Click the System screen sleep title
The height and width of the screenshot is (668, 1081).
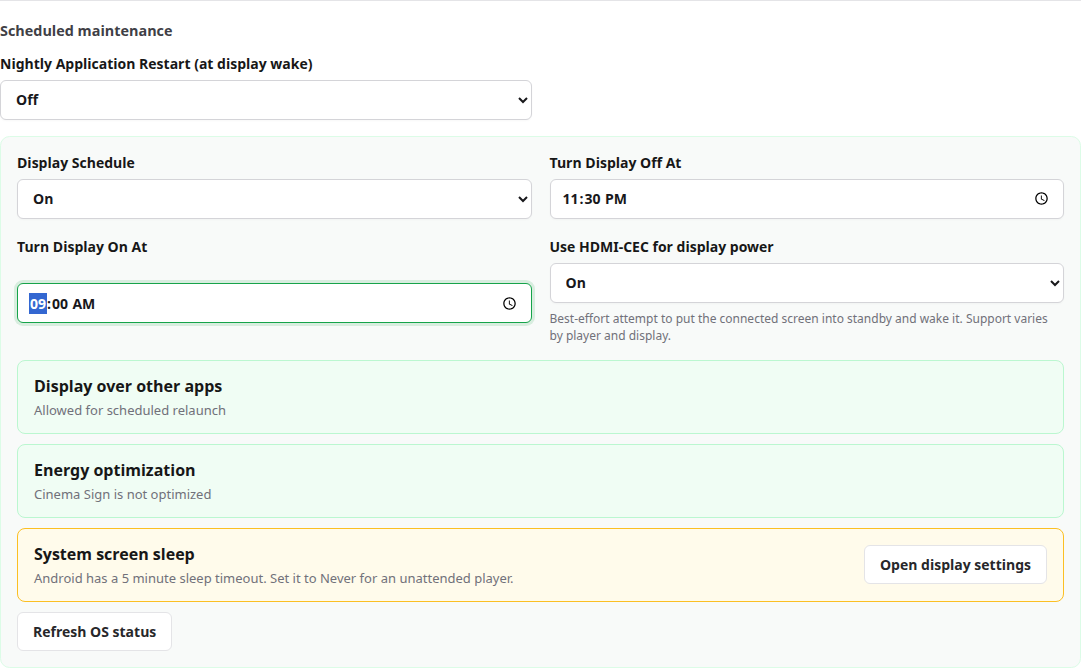[114, 555]
